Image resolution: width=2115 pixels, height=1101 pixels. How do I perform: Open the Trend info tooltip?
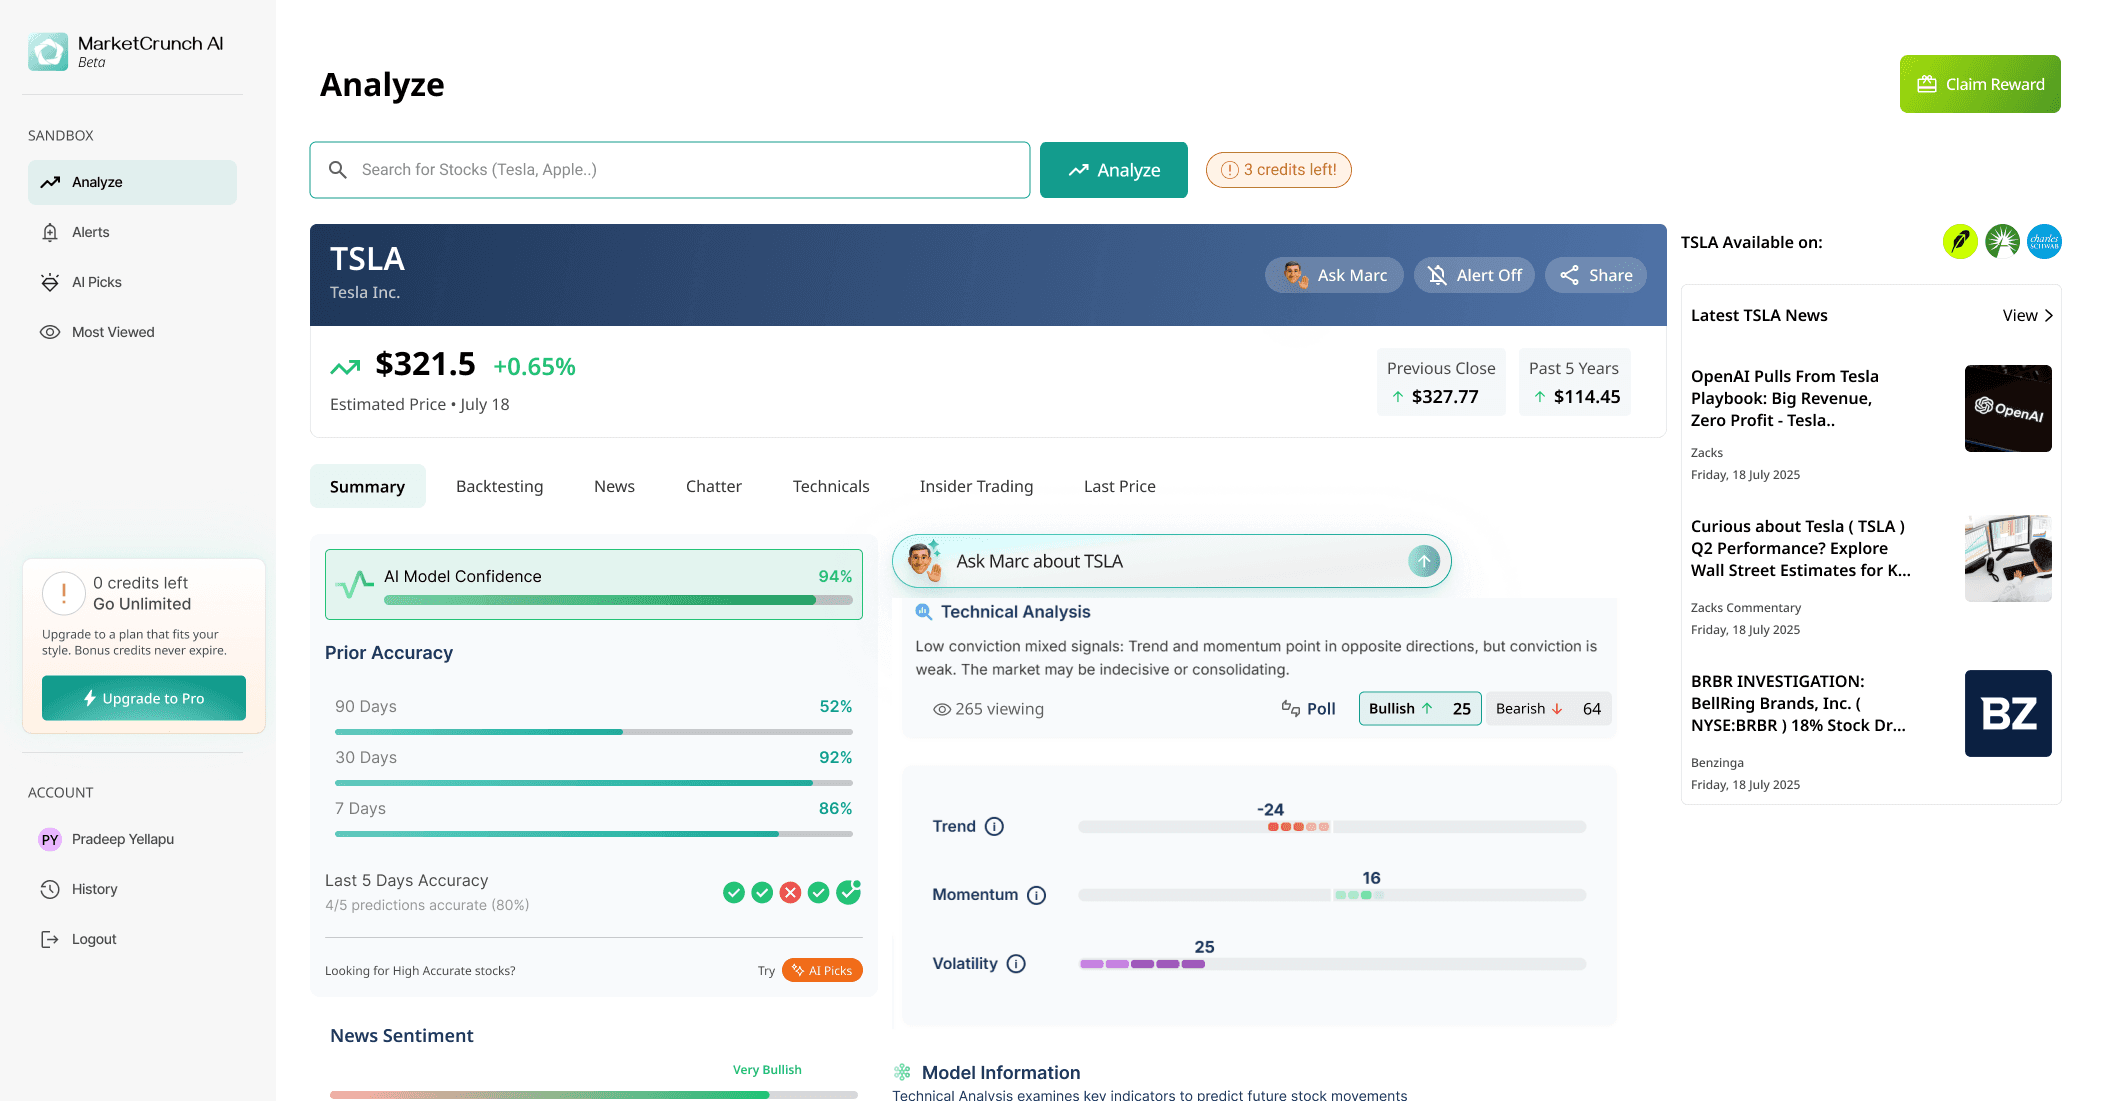[995, 826]
